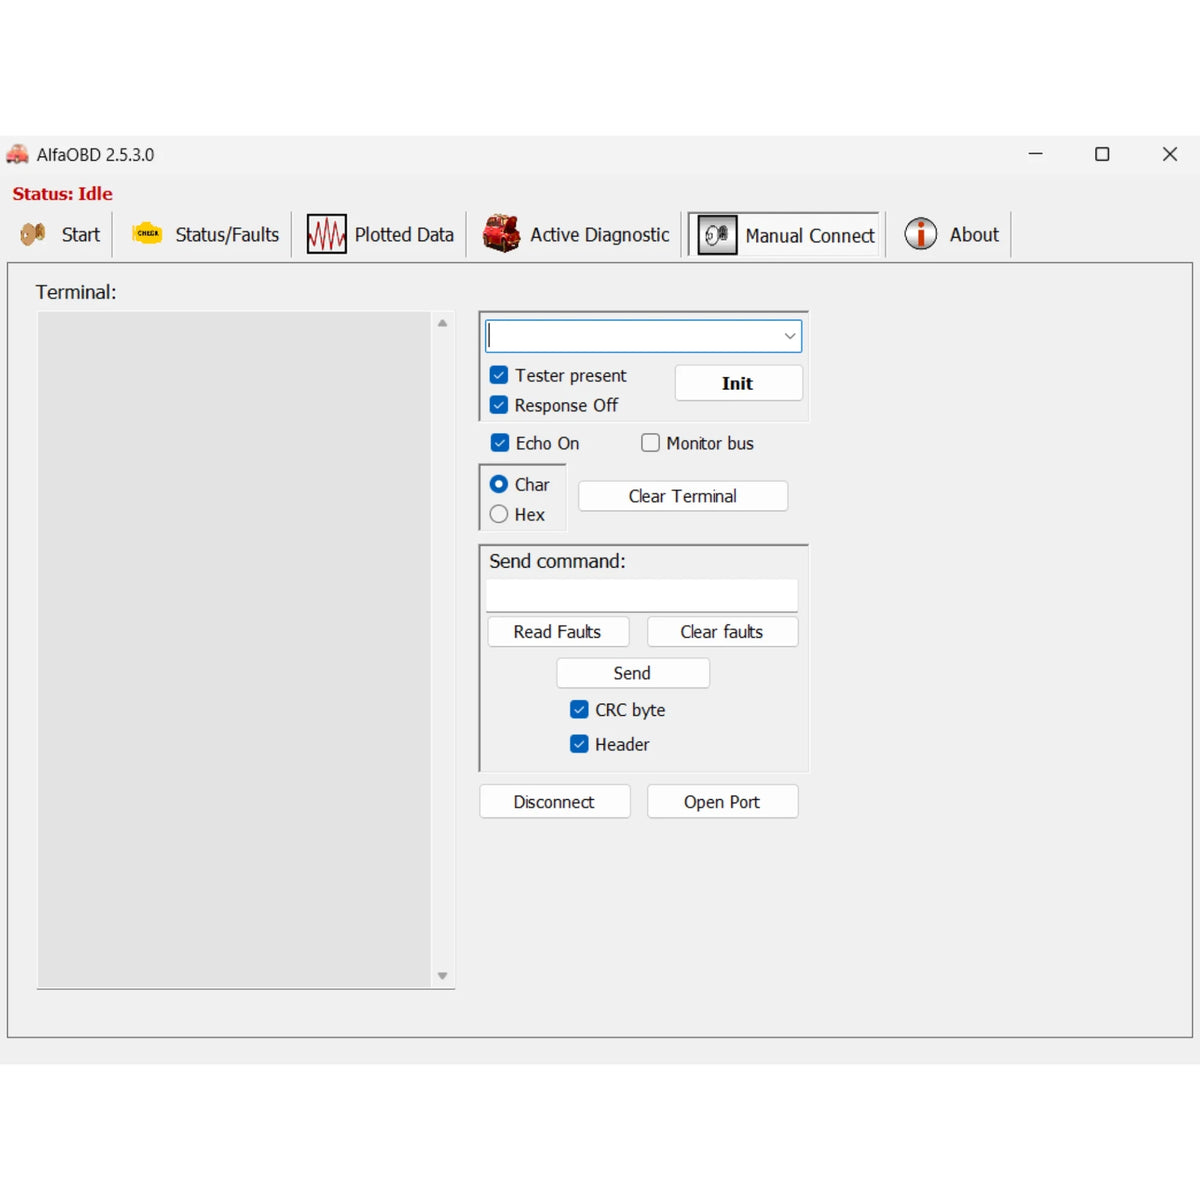Uncheck the Tester present checkbox

(x=498, y=374)
